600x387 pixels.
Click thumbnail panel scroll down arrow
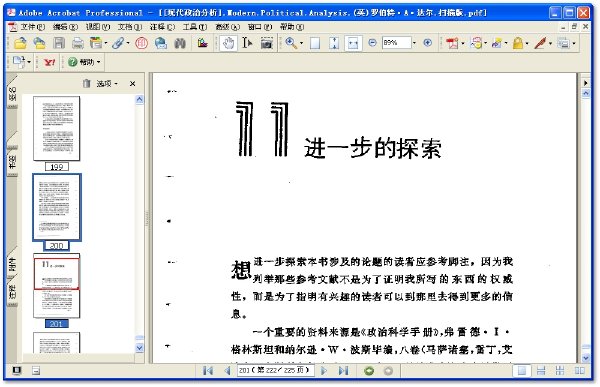pyautogui.click(x=140, y=348)
